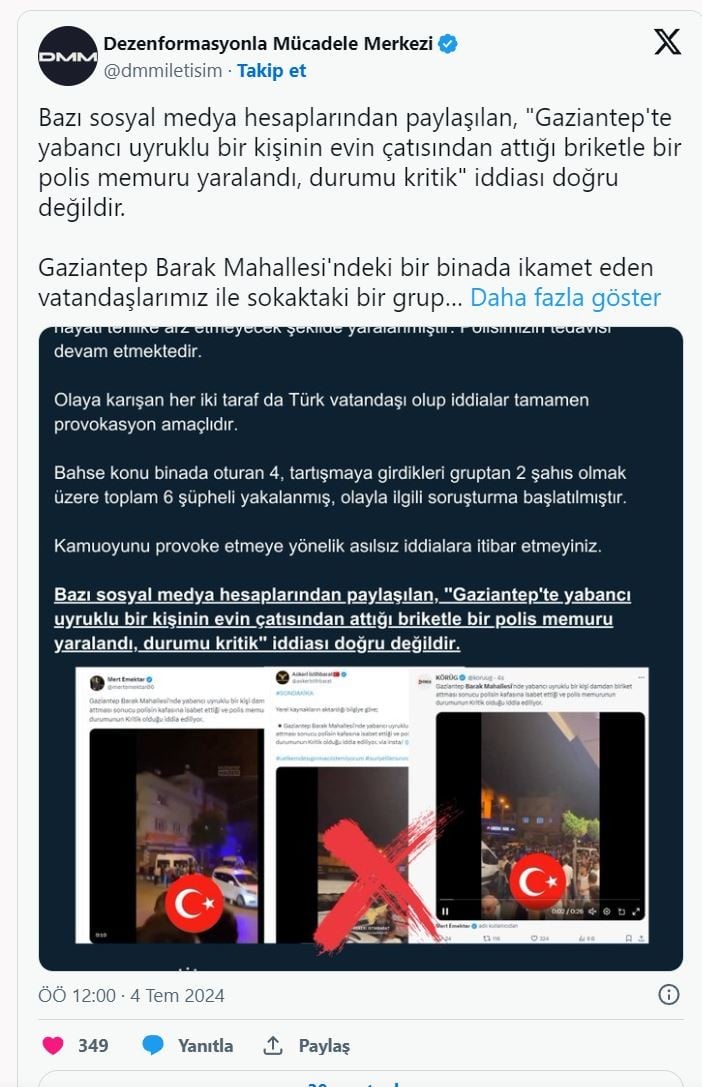Expand tweet with Daha fazla göster
702x1087 pixels.
[x=565, y=297]
